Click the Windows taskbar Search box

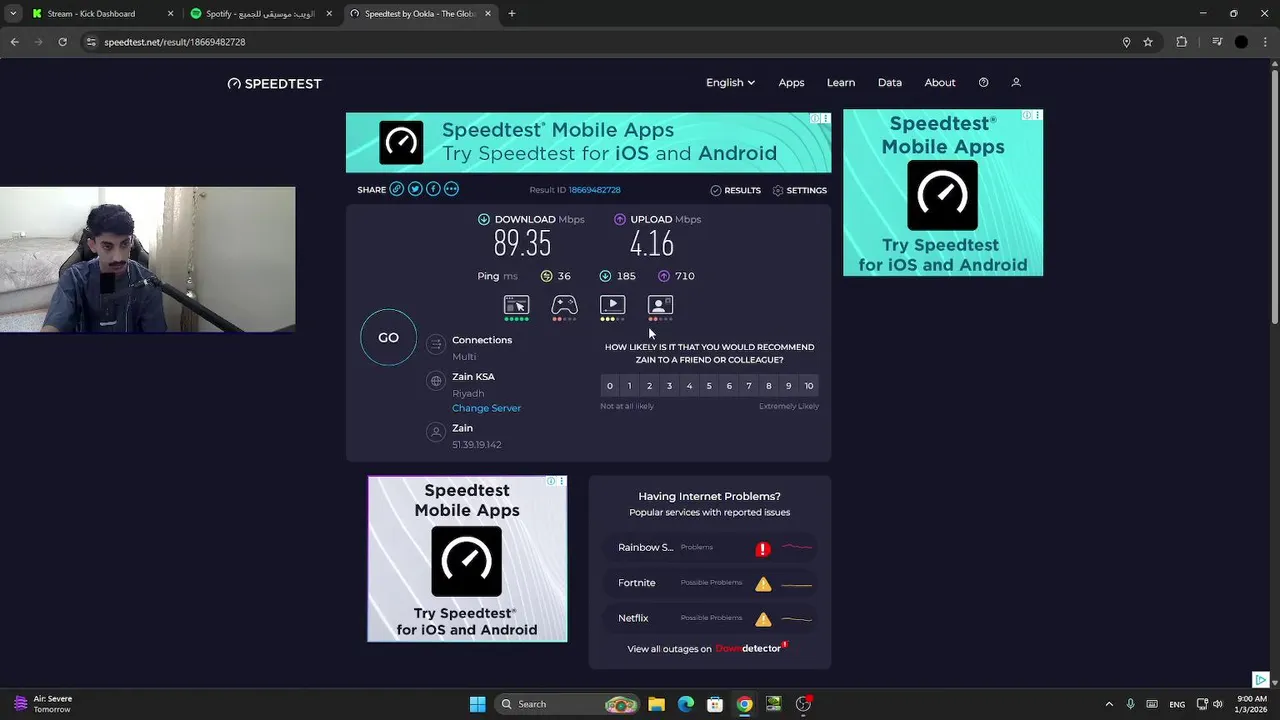pos(566,704)
